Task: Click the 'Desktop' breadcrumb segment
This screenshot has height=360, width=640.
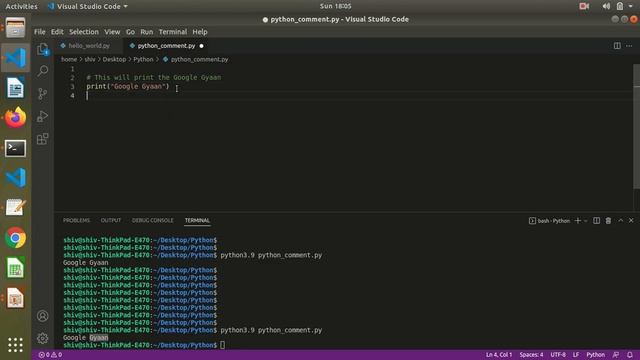Action: pyautogui.click(x=114, y=60)
